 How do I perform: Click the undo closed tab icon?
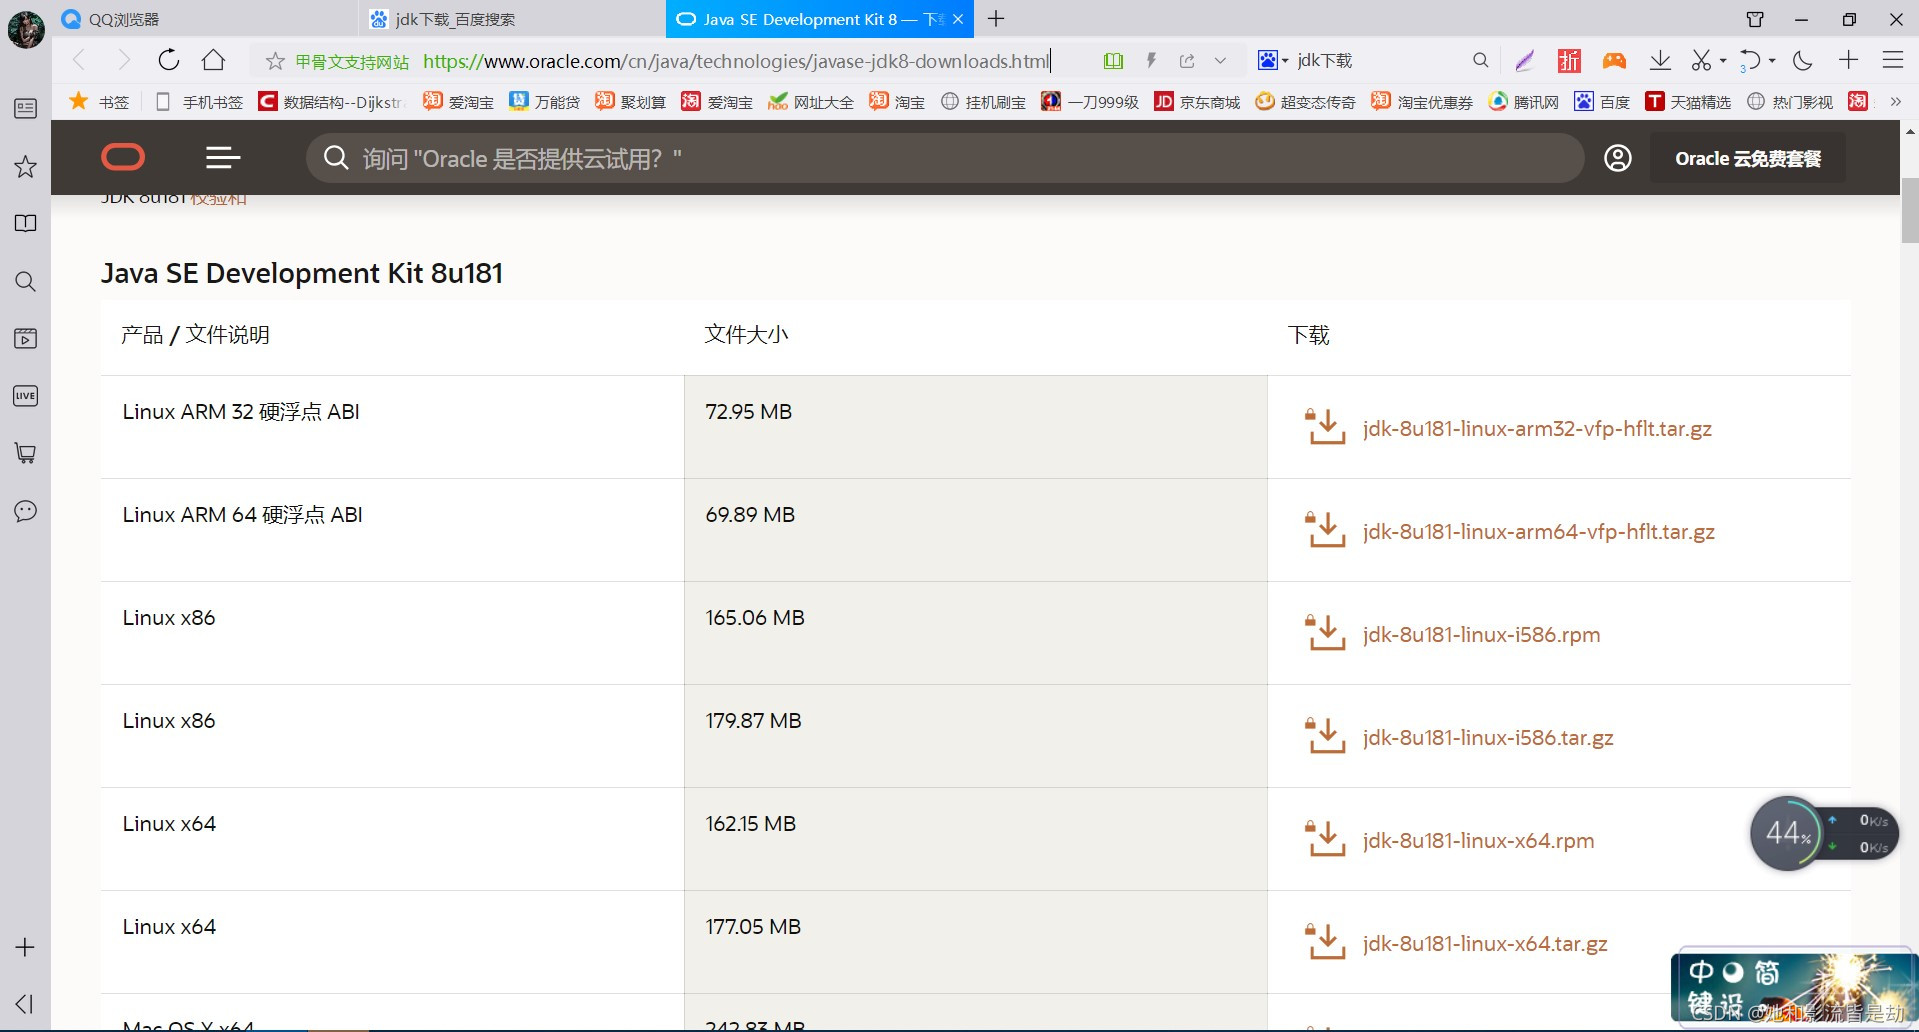(x=1750, y=61)
